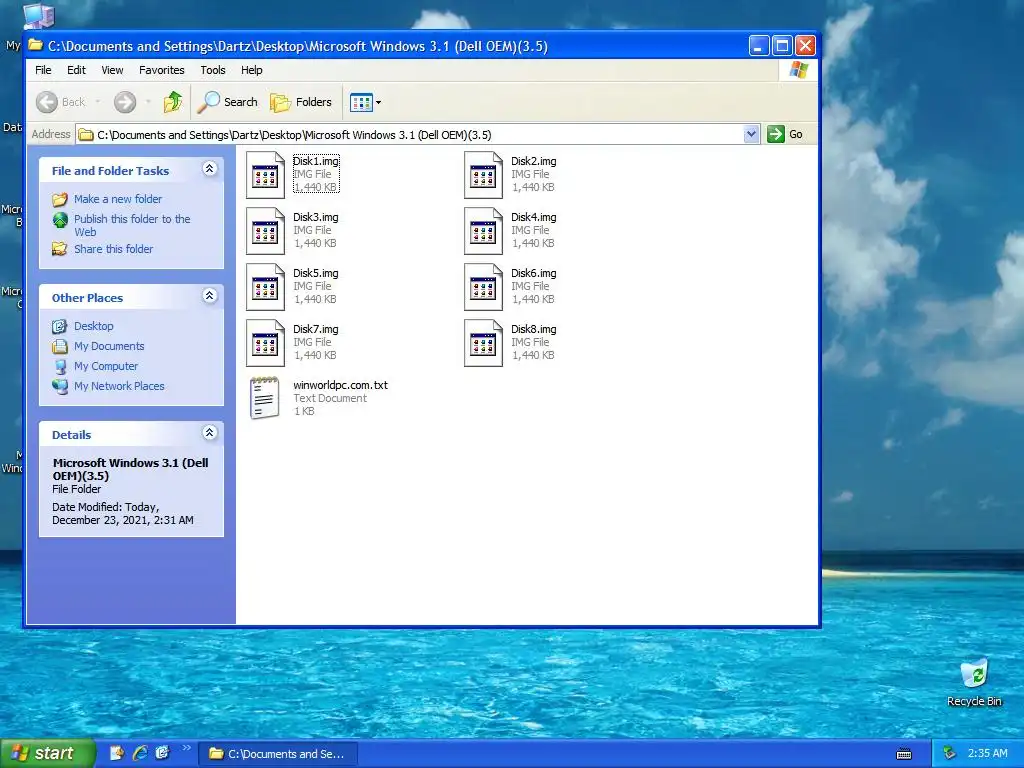This screenshot has height=768, width=1024.
Task: Click the Disk1.img file name text
Action: pos(316,161)
